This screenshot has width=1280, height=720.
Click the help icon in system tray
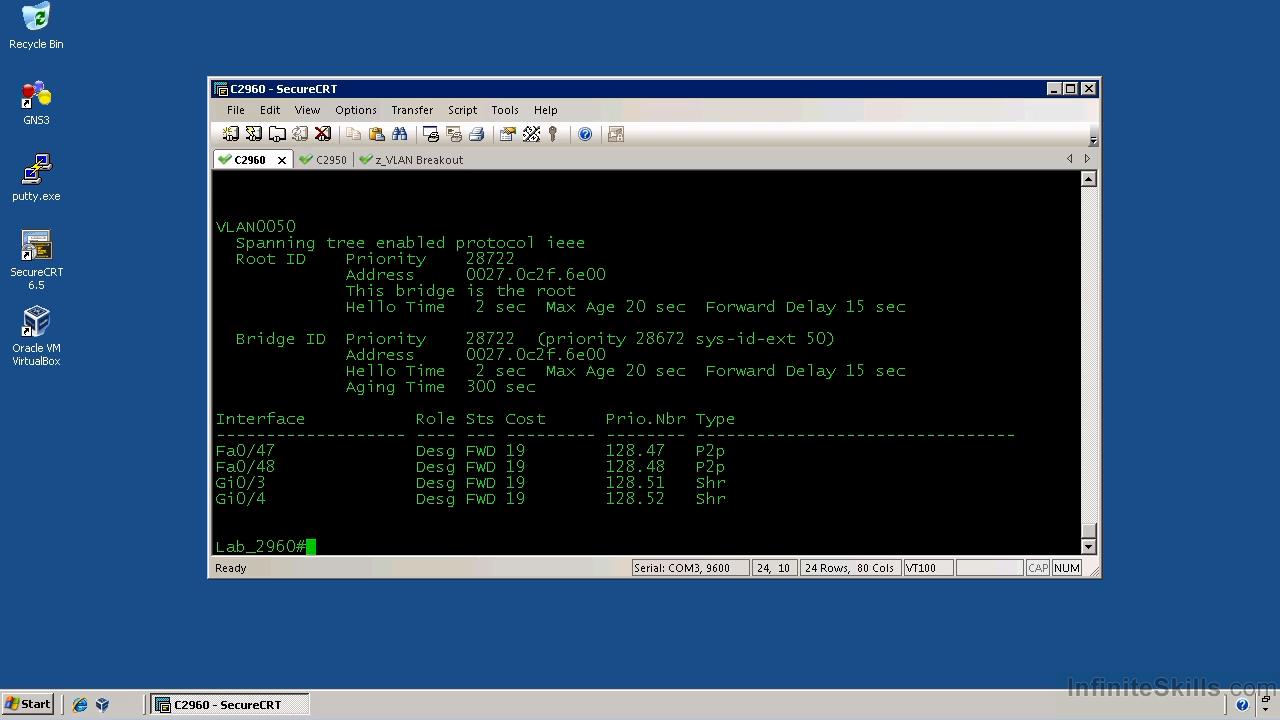point(1242,705)
